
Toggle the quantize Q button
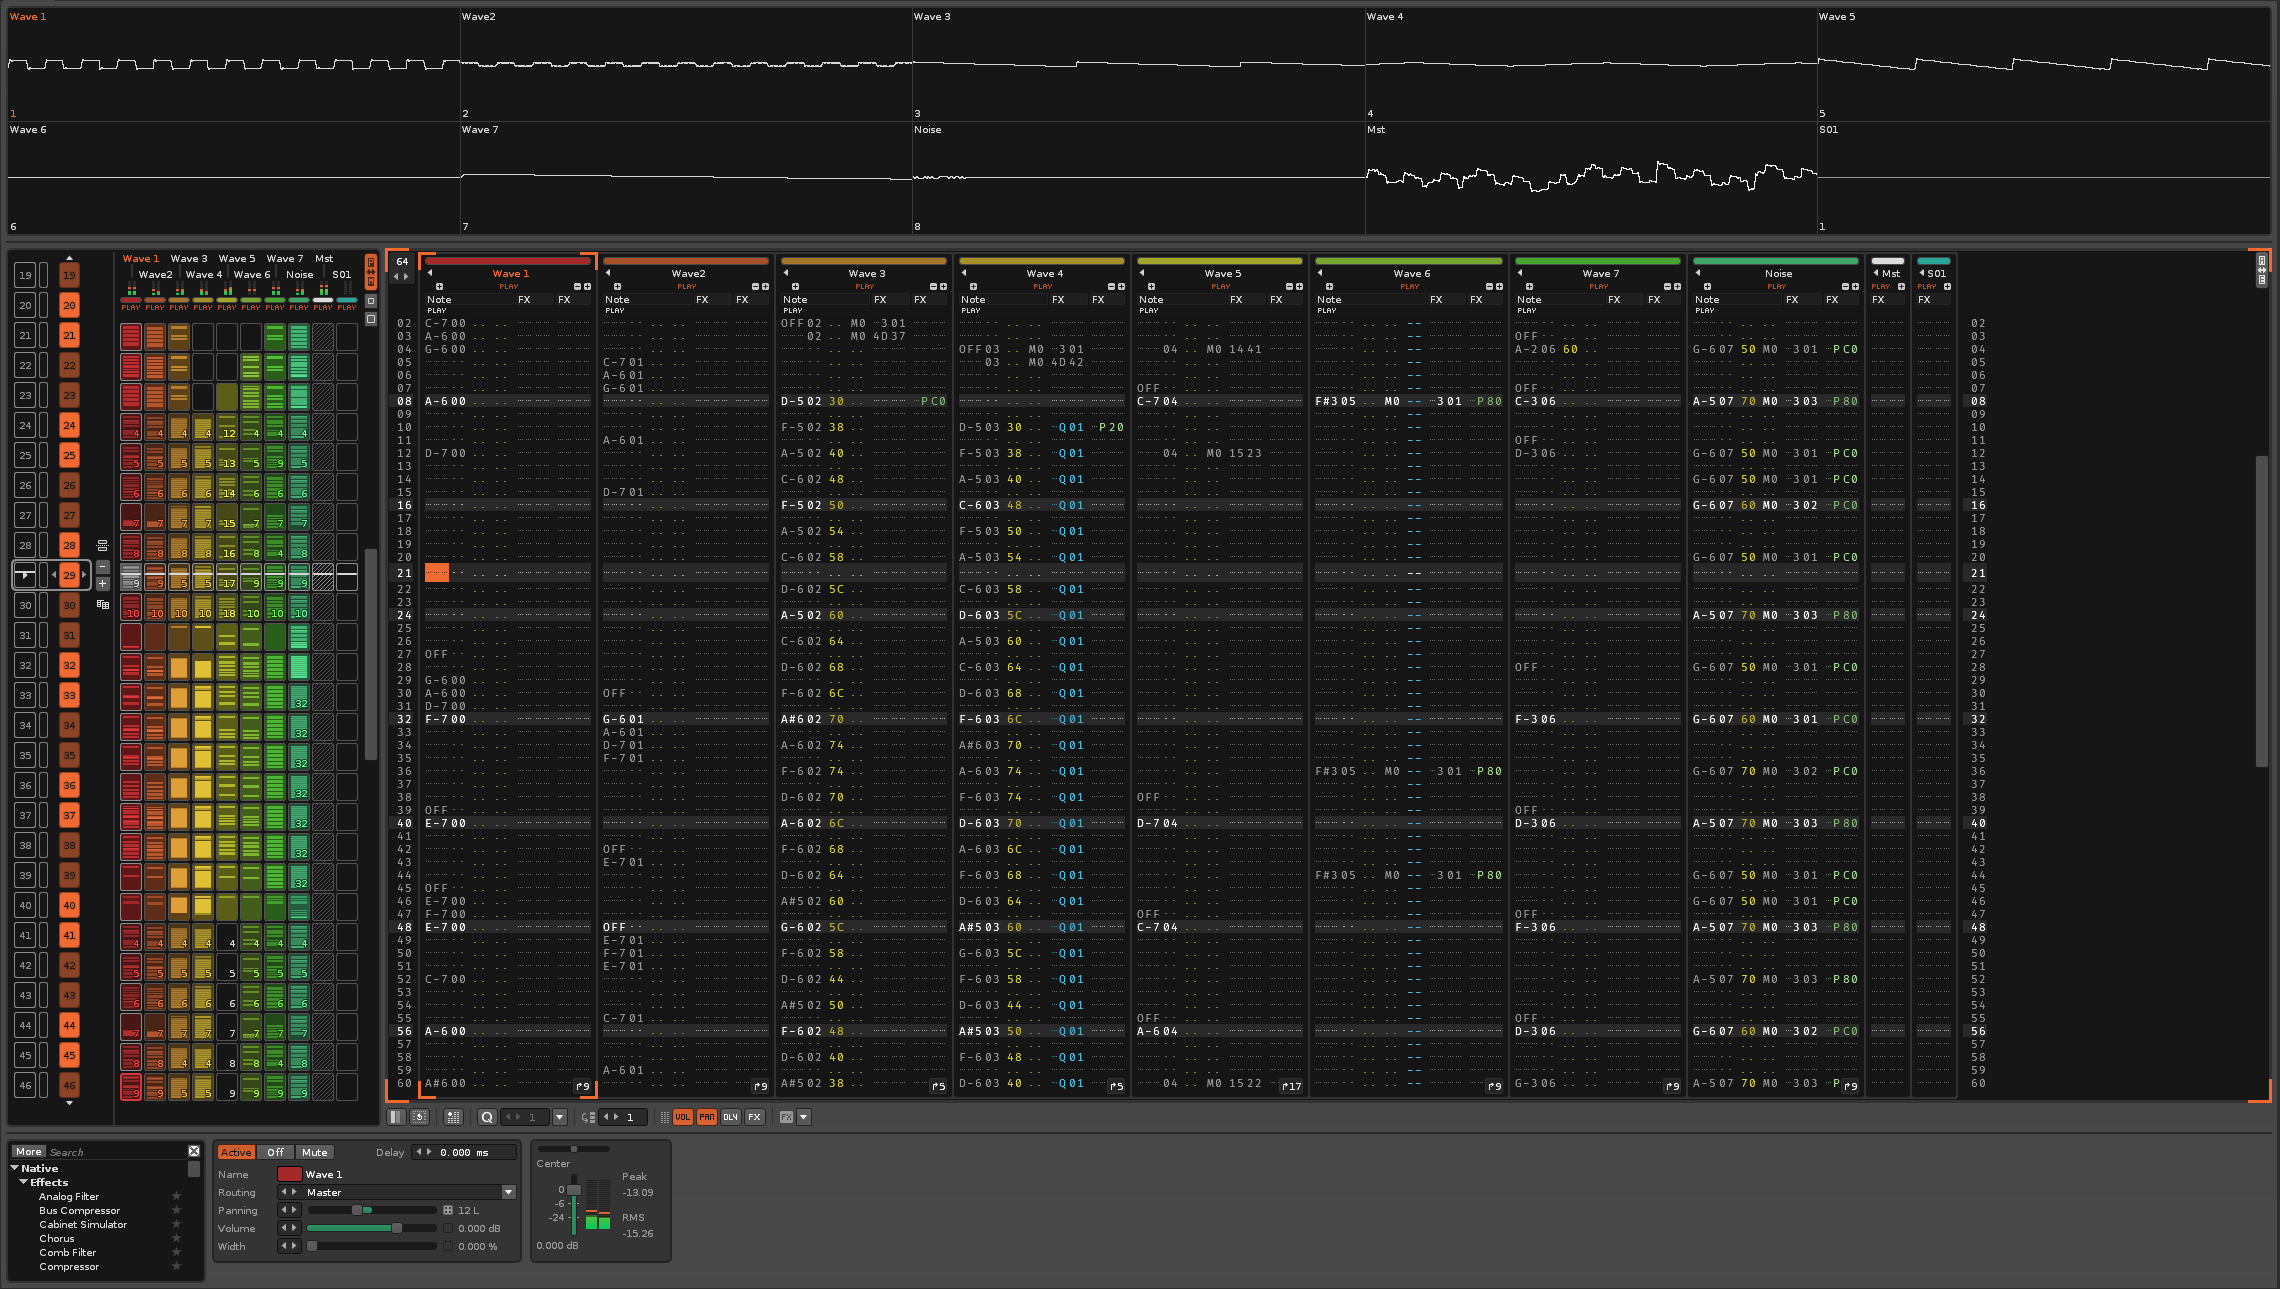pos(487,1117)
